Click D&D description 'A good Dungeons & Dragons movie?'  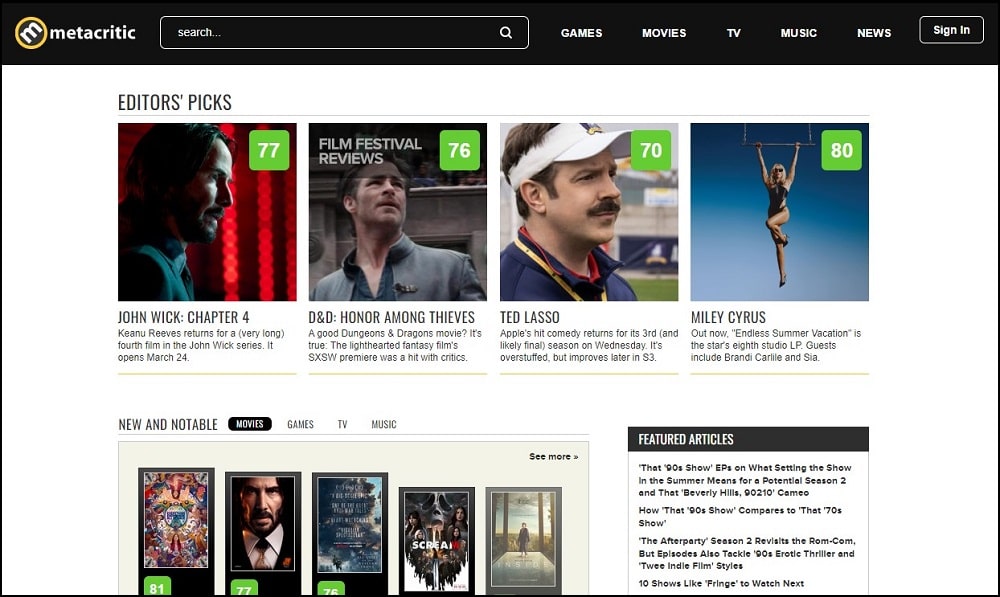pyautogui.click(x=395, y=345)
